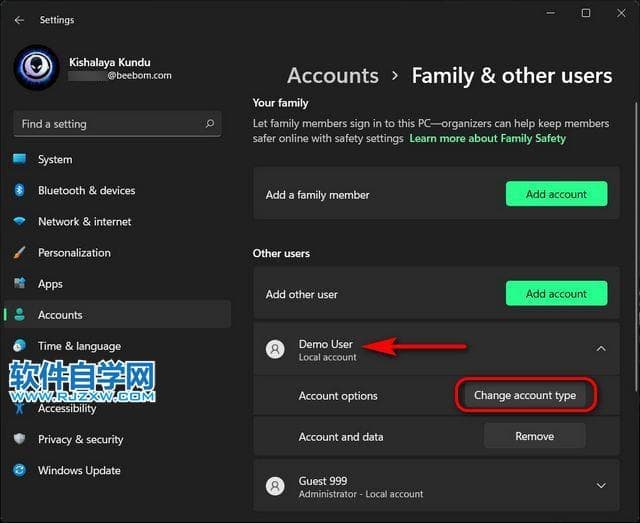Select the Bluetooth & devices icon
This screenshot has height=523, width=640.
(20, 190)
